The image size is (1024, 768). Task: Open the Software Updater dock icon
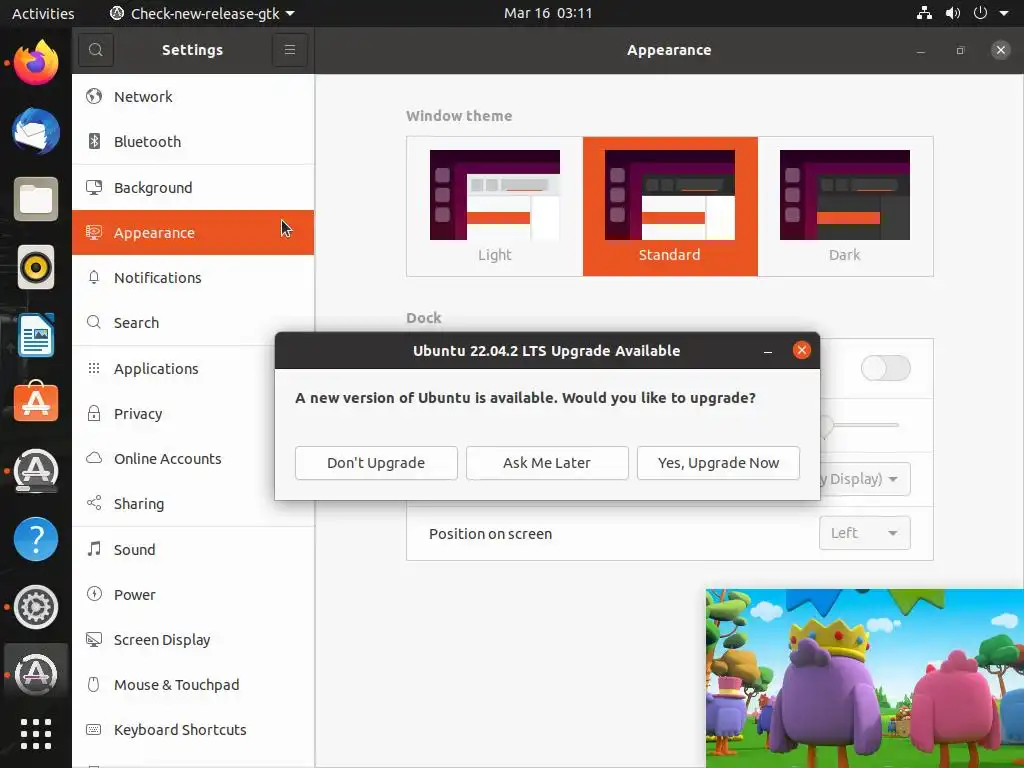point(36,471)
